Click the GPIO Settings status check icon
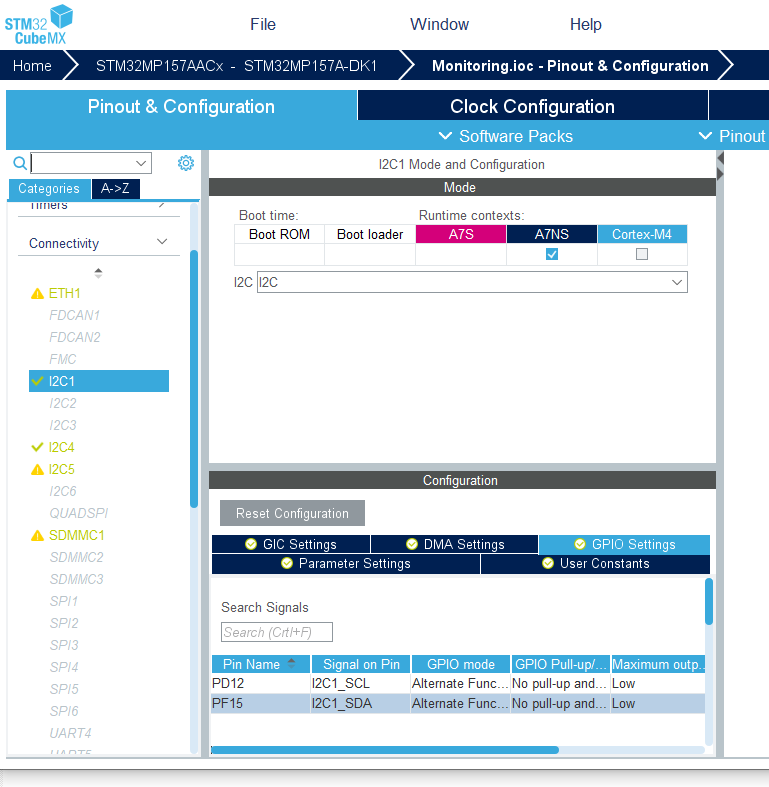The height and width of the screenshot is (787, 769). tap(580, 544)
